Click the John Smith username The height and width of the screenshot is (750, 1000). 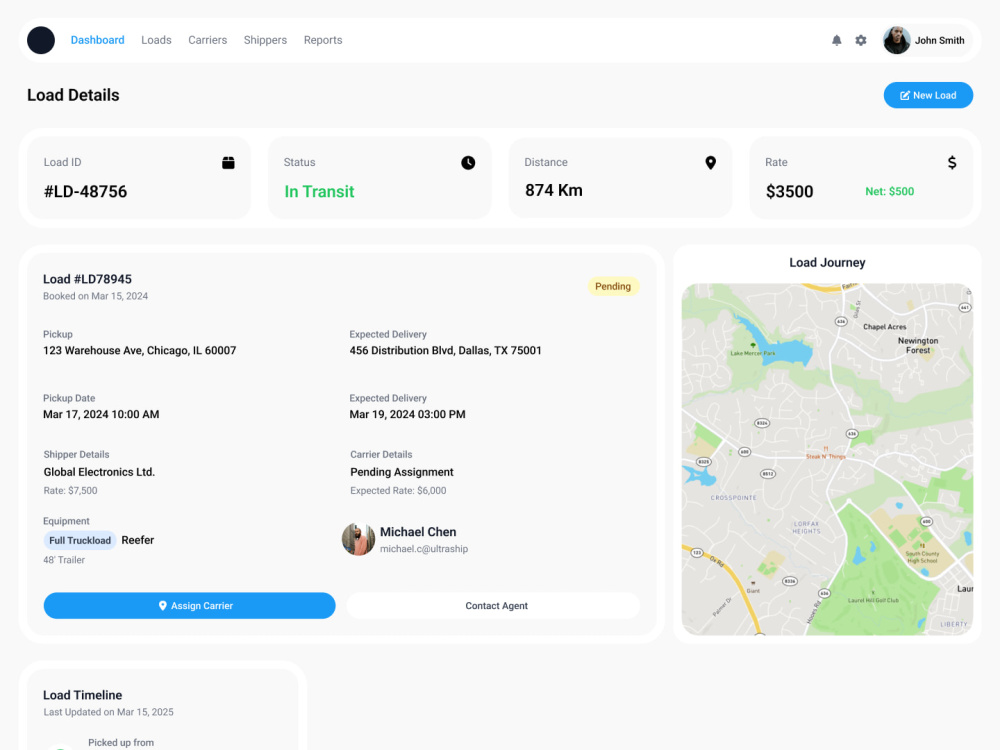tap(939, 40)
